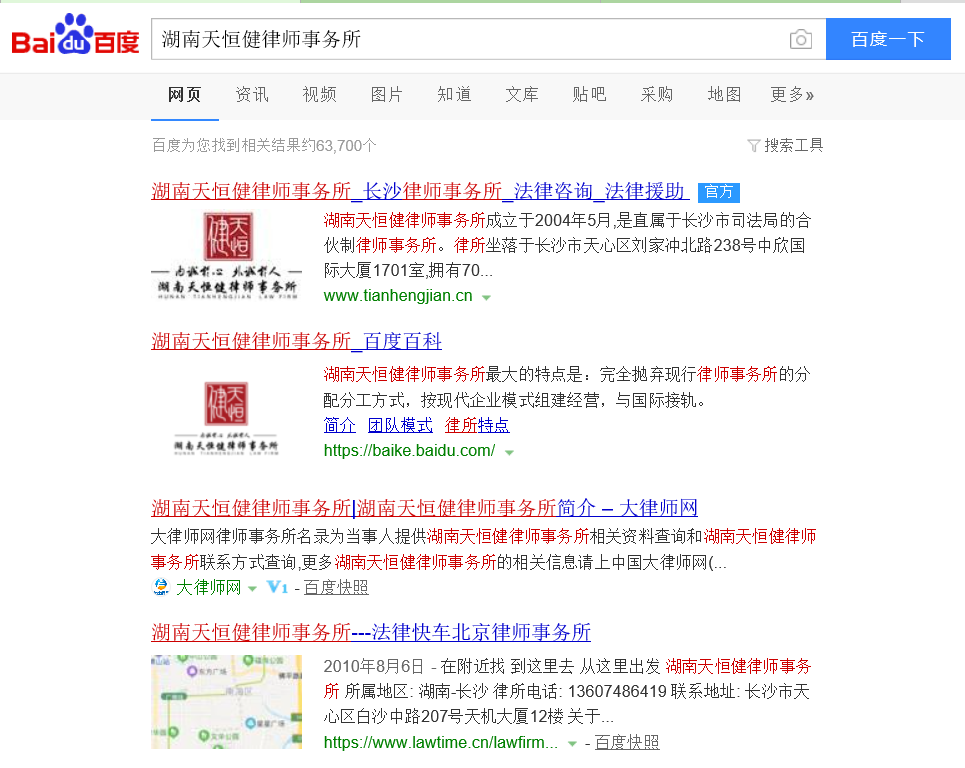
Task: Expand dropdown arrow beside 大律师网
Action: (252, 588)
